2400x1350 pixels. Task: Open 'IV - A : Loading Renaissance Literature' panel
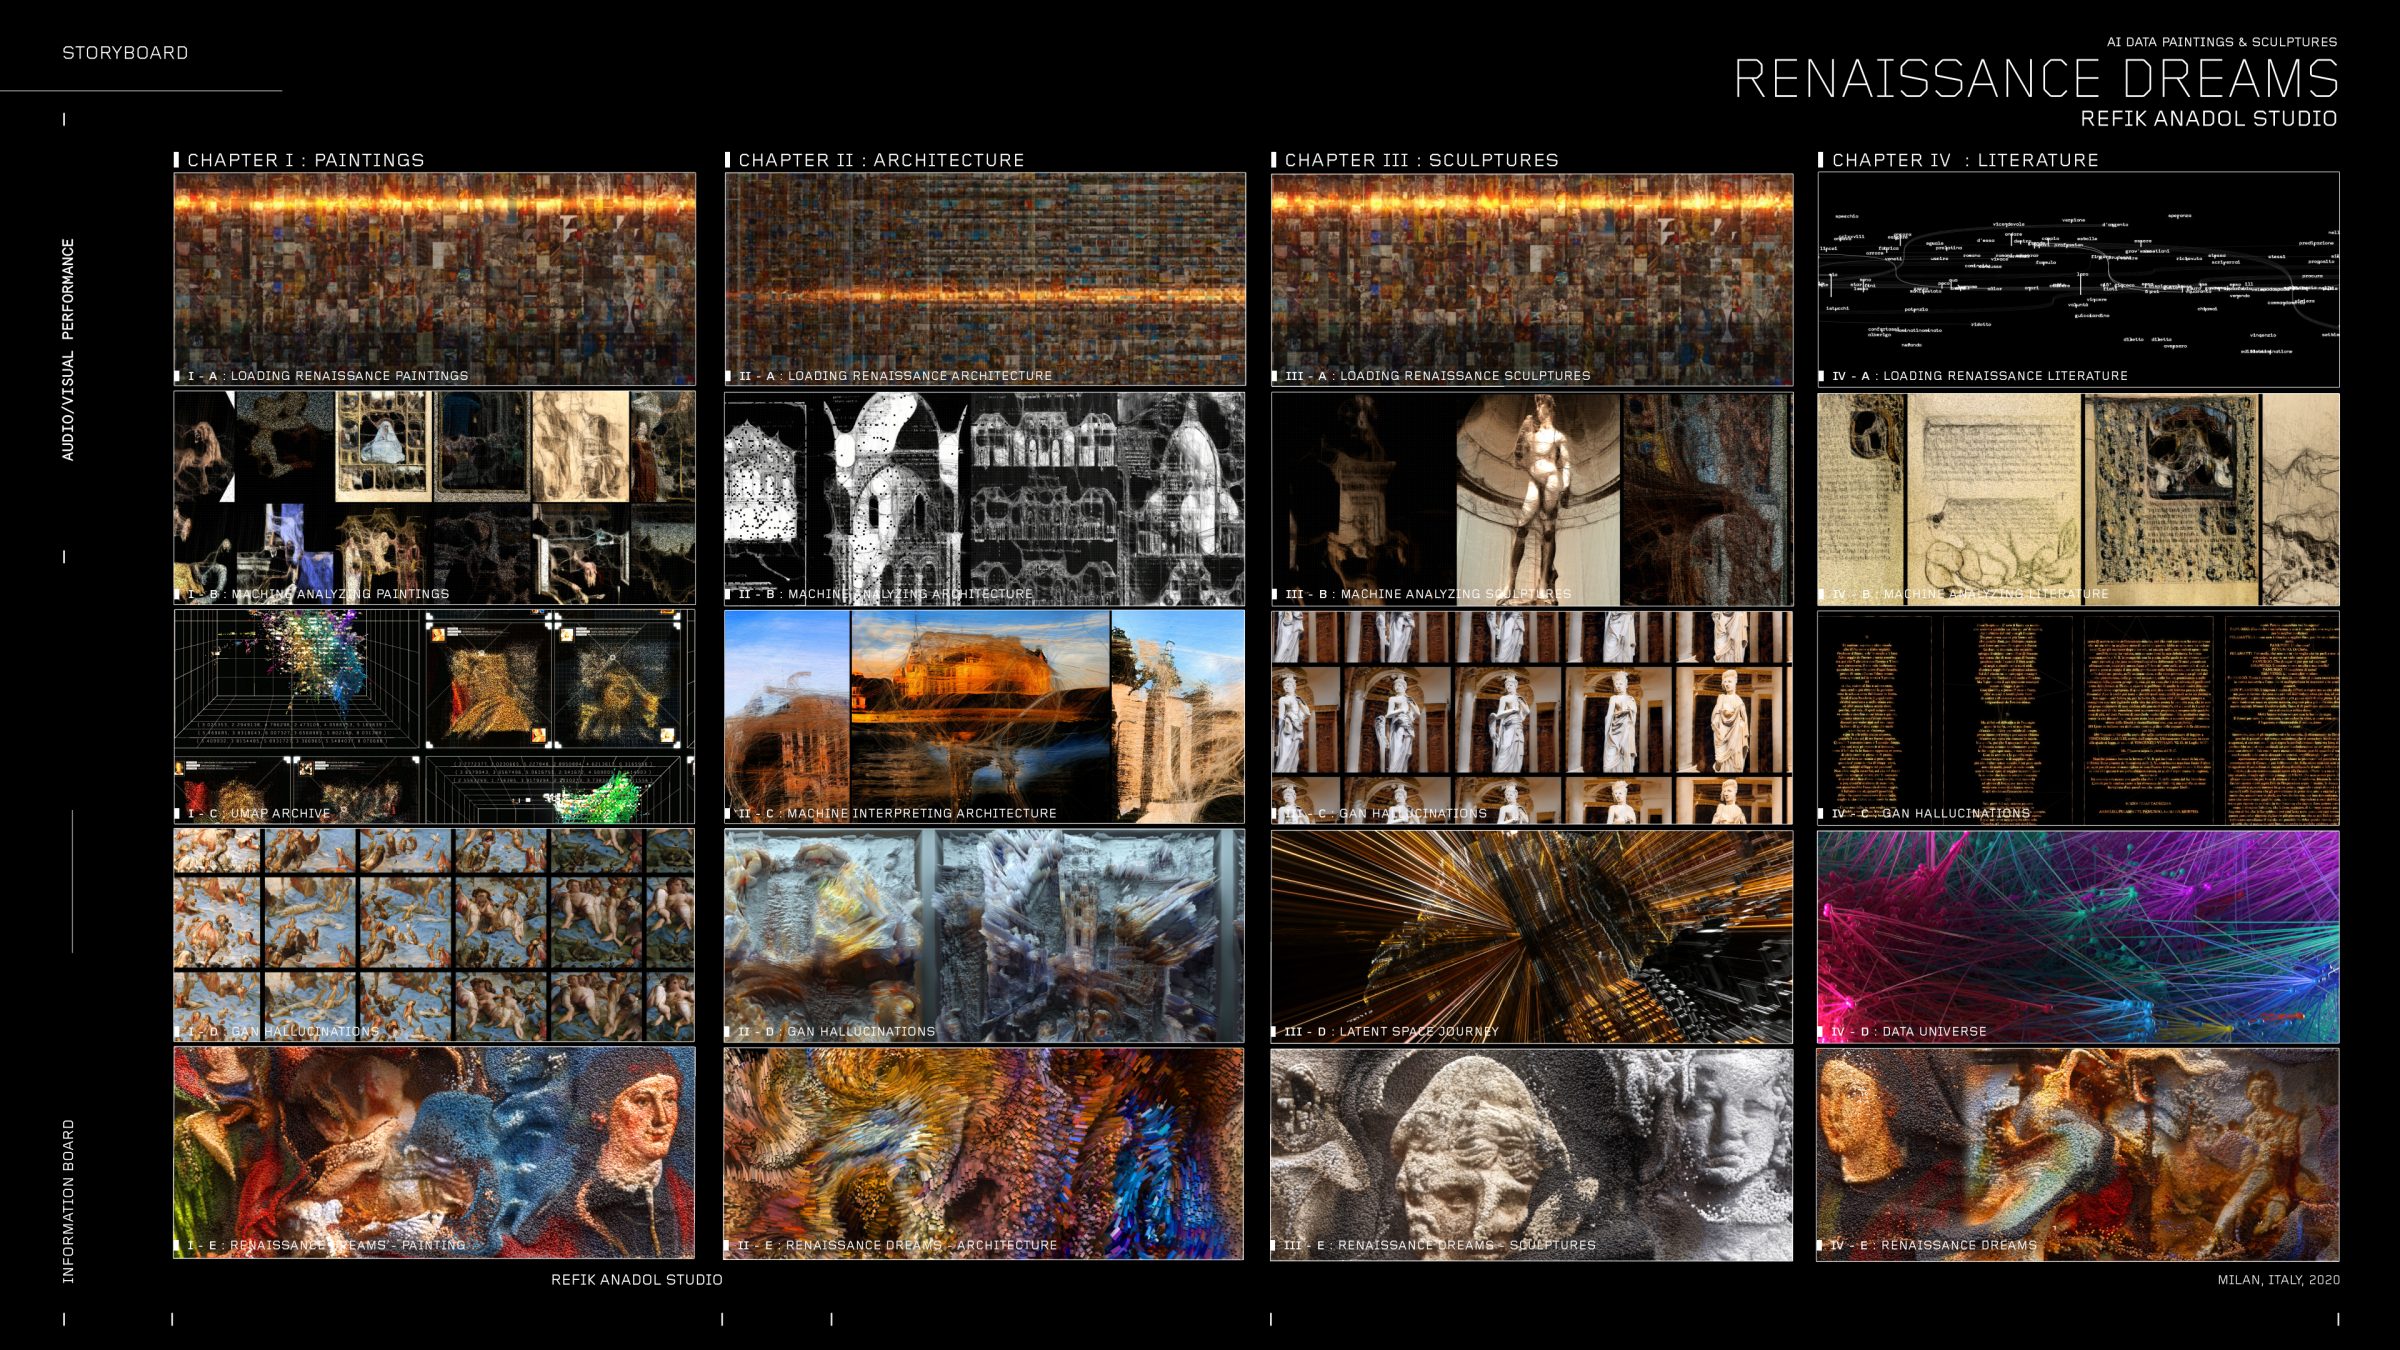coord(2078,279)
